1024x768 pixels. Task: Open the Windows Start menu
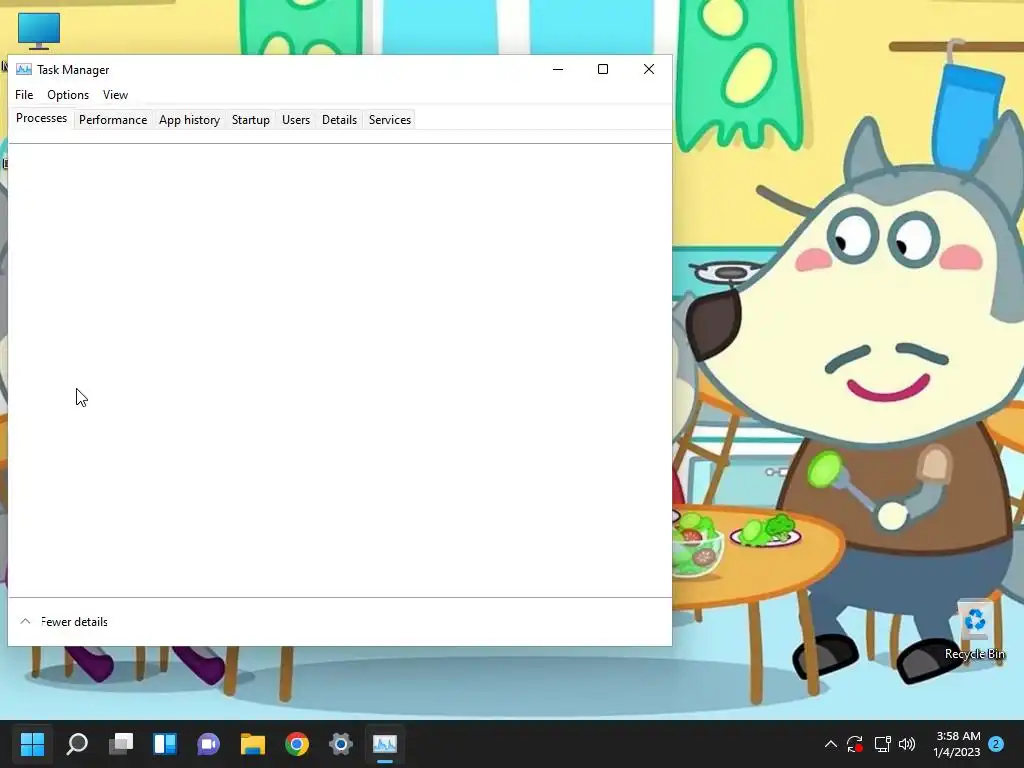pos(32,743)
